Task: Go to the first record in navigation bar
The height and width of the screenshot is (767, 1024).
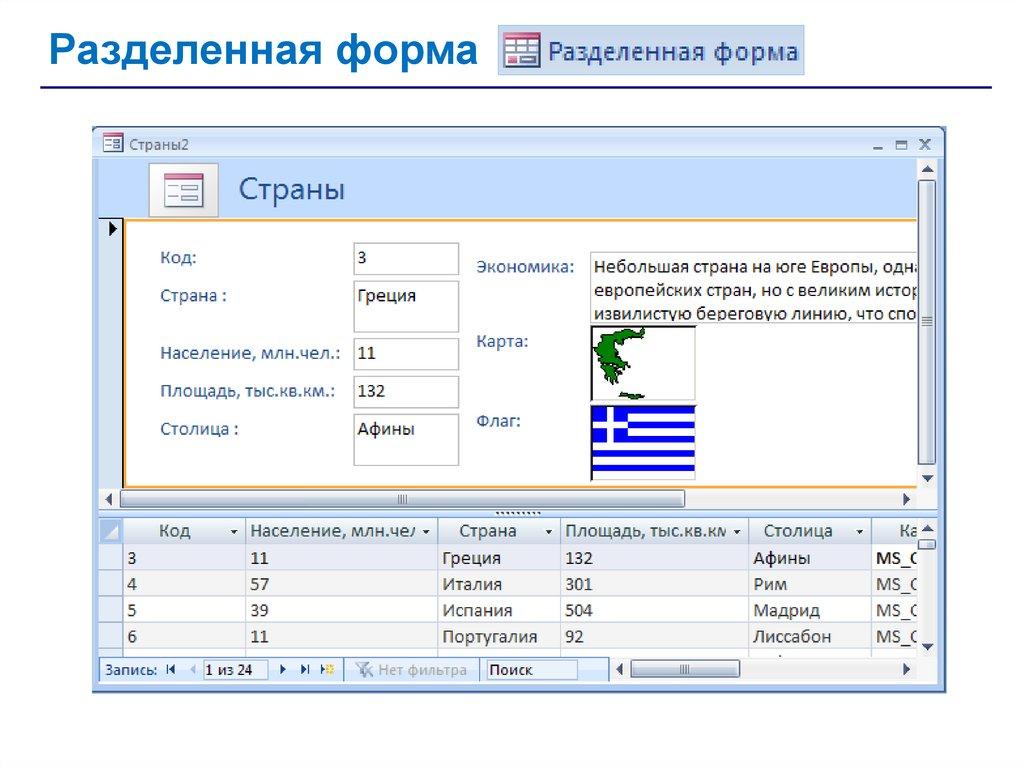Action: (170, 670)
